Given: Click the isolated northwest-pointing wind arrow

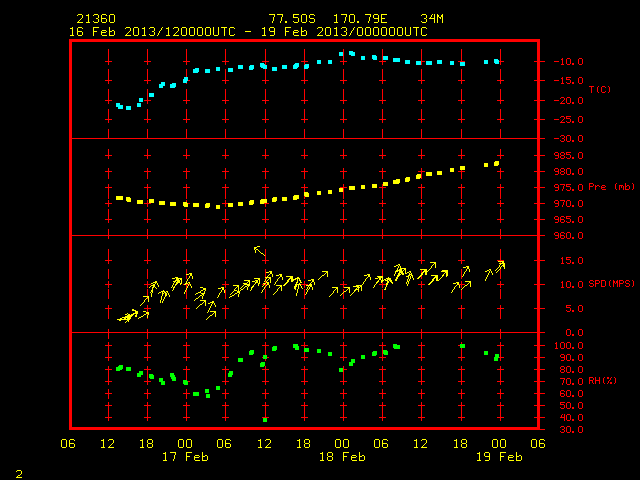Looking at the screenshot, I should point(259,251).
